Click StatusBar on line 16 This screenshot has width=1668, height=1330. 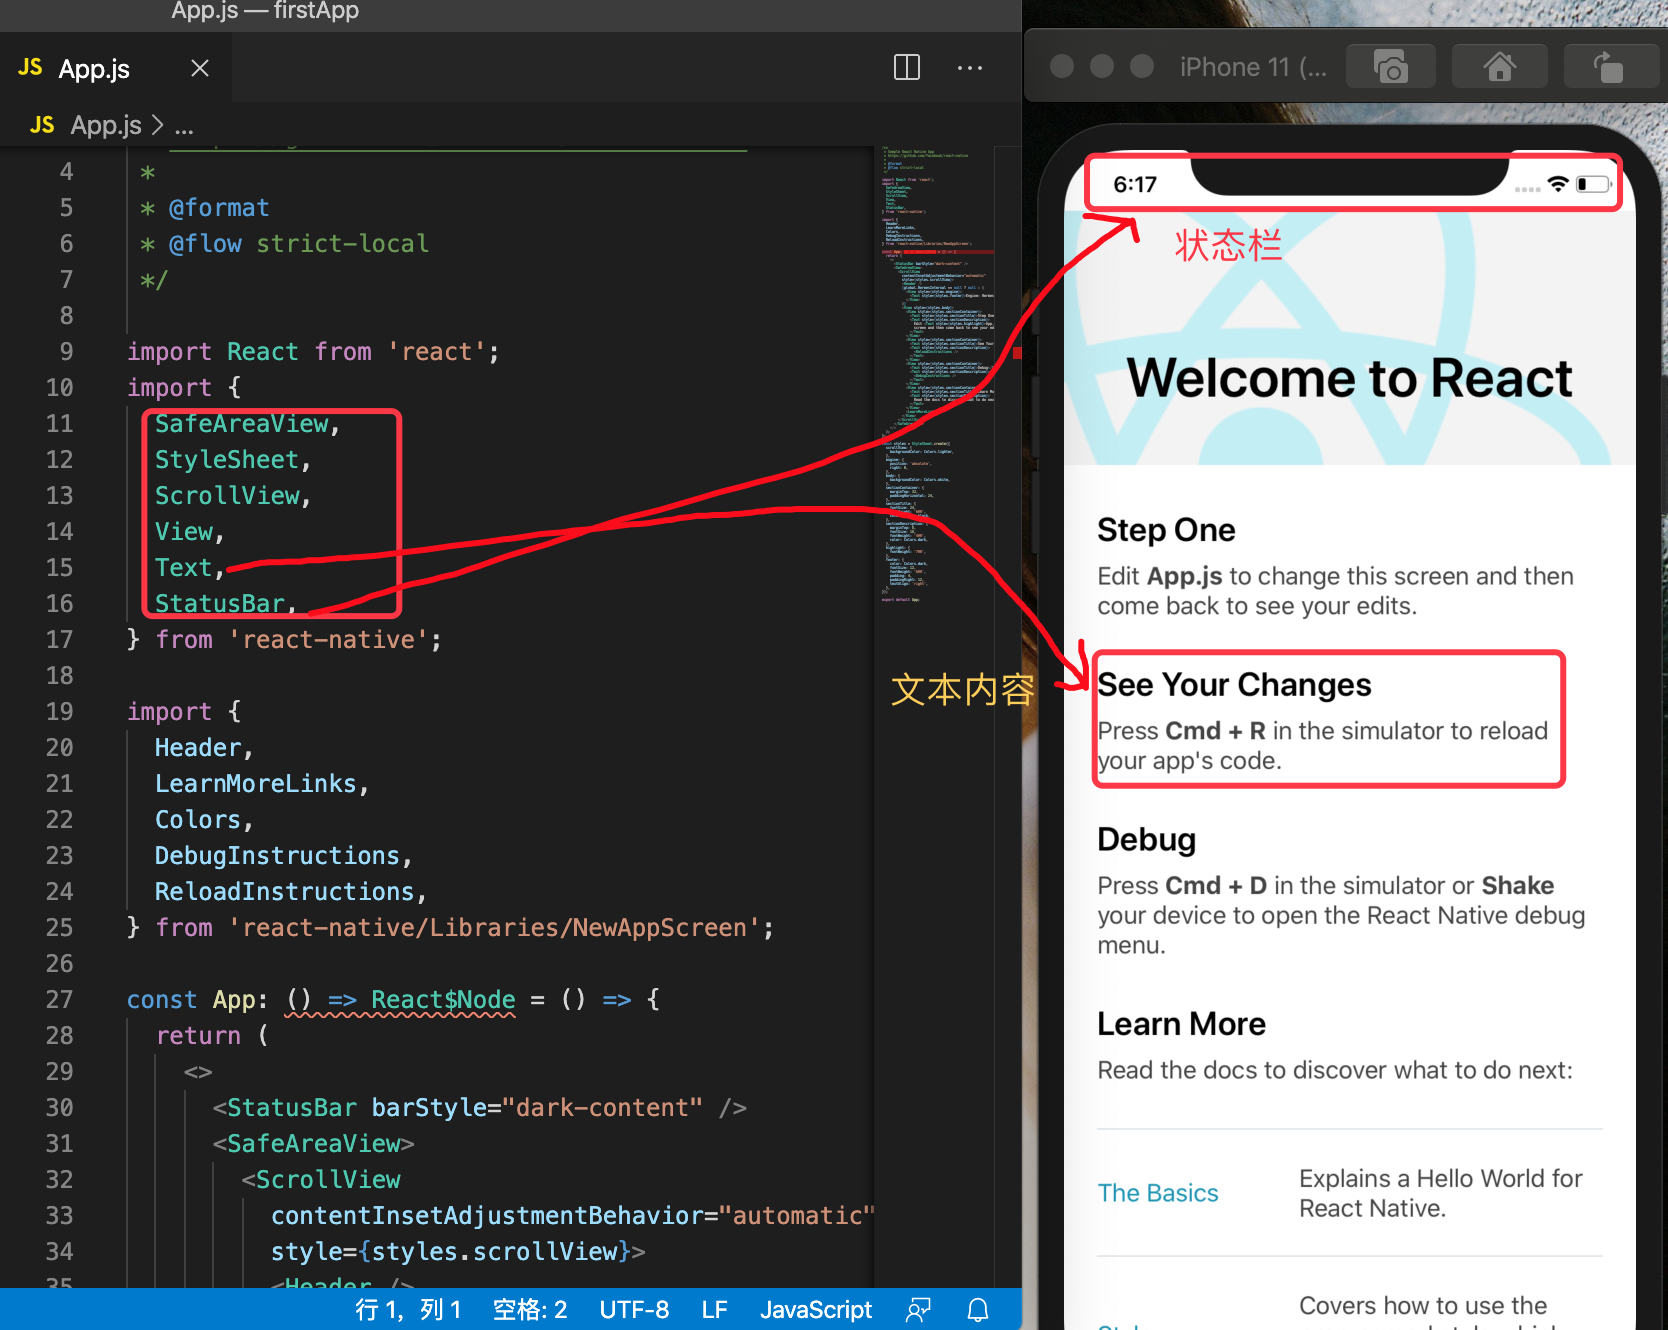click(220, 603)
